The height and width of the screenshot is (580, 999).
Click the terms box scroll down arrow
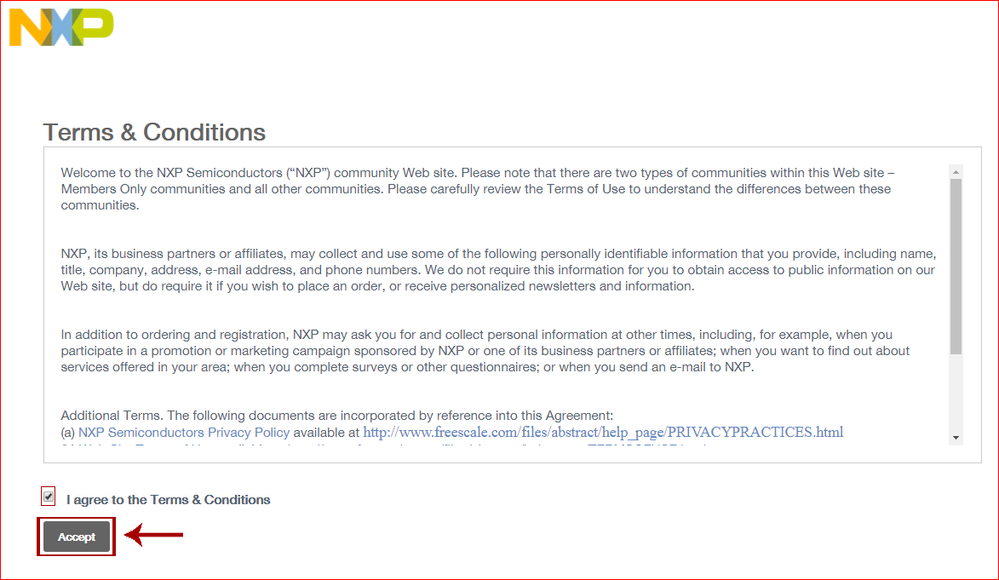956,438
